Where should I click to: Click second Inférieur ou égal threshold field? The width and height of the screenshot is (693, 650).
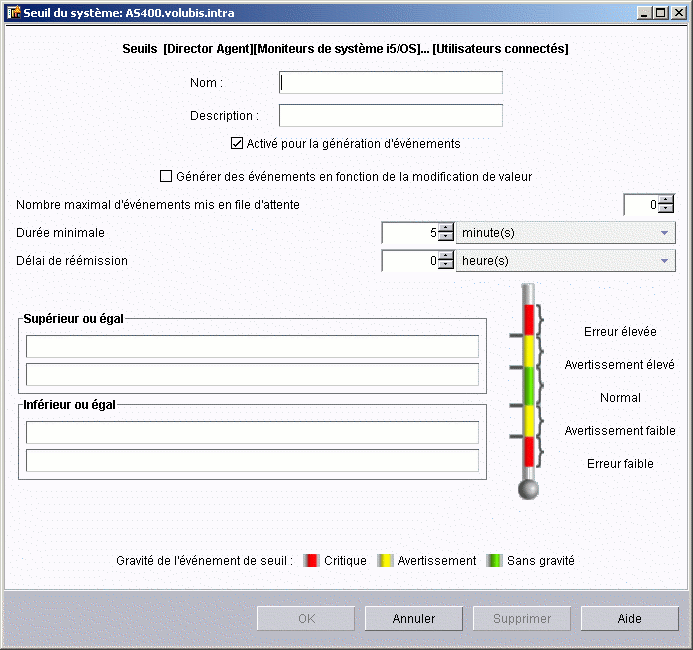tap(252, 460)
